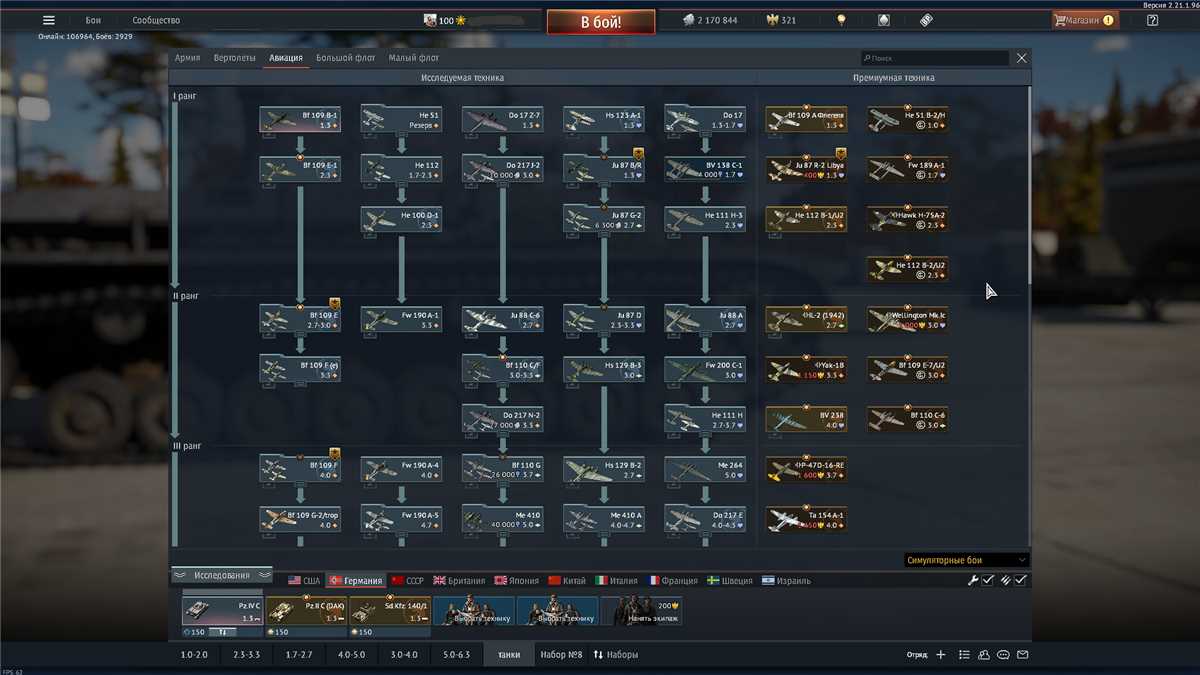
Task: Open the chat bubble icon
Action: (1004, 655)
